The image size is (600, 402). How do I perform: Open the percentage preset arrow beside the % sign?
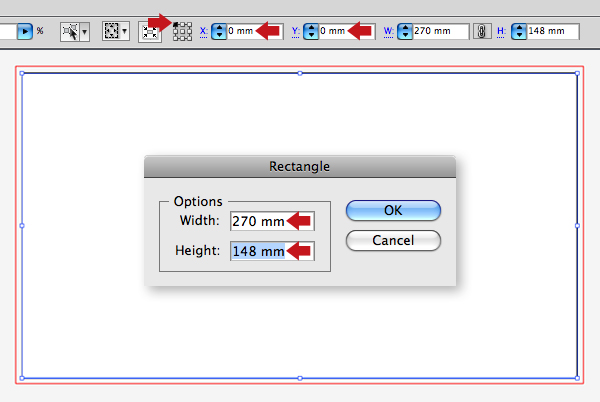[x=25, y=31]
